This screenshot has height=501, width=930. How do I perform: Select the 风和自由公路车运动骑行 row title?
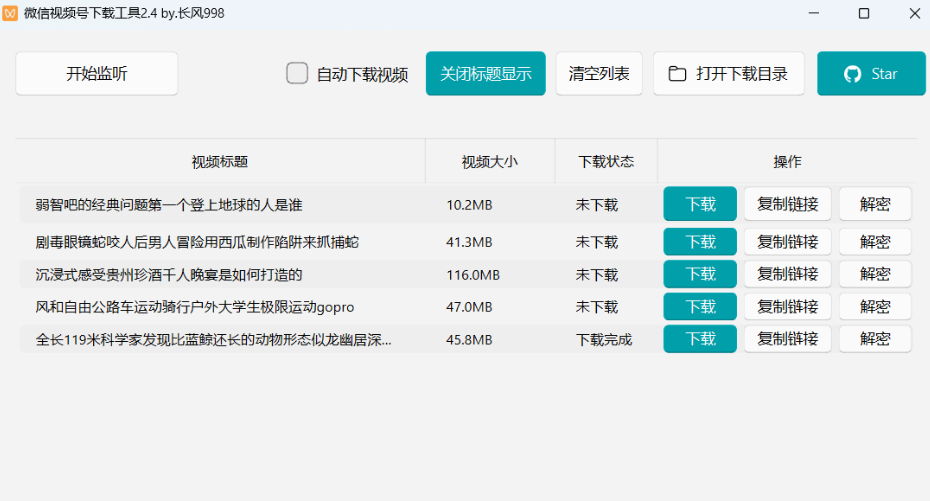coord(195,307)
